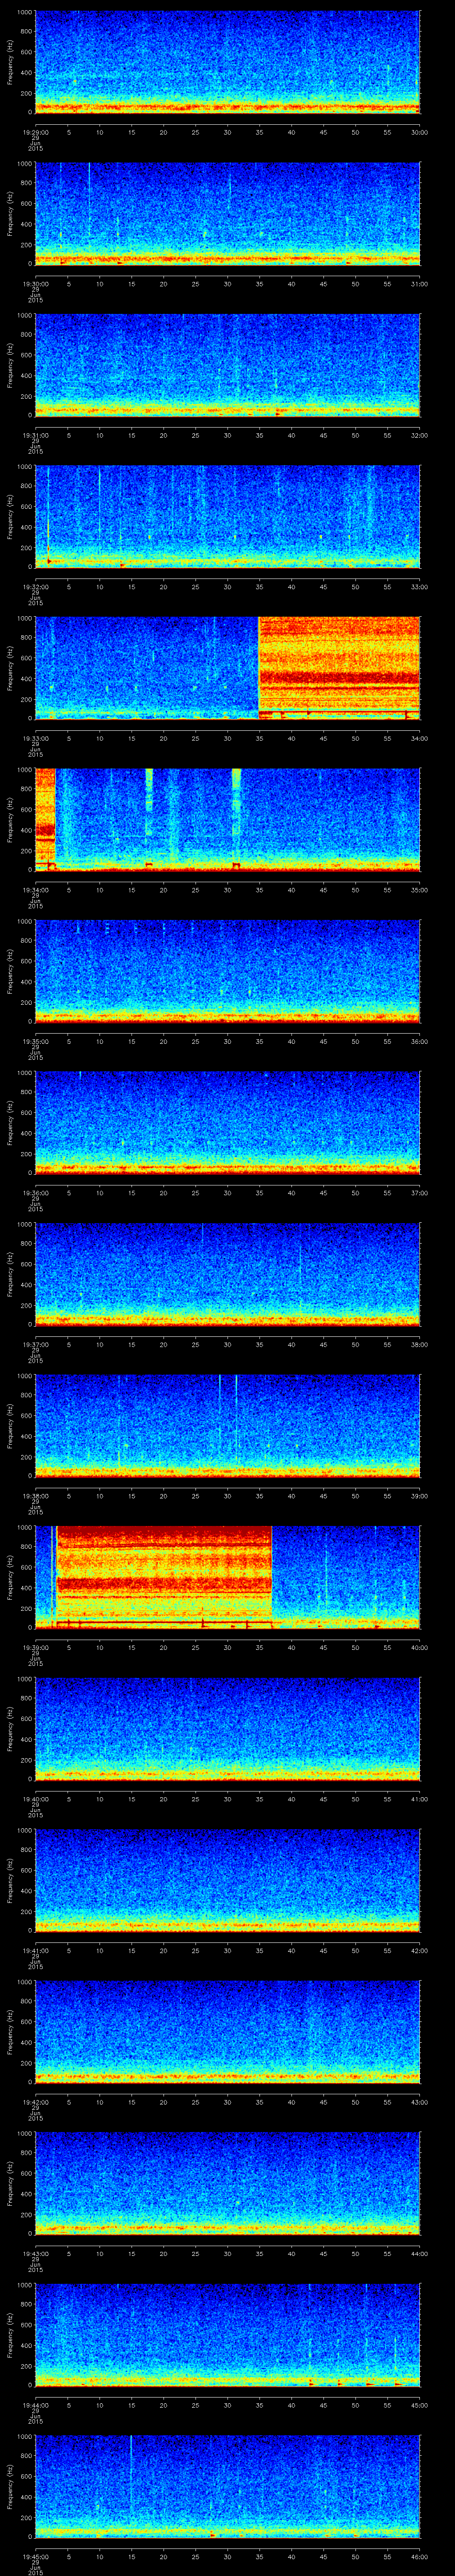Open the spectrogram panel starting at 19:32:00
455x2576 pixels.
click(227, 516)
